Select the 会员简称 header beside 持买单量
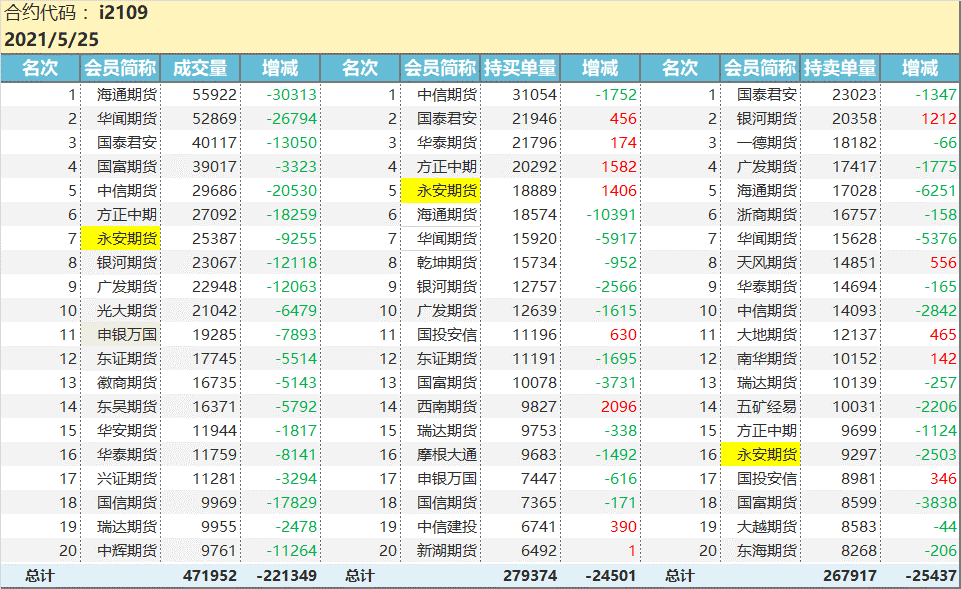Screen dimensions: 961x589 (x=440, y=68)
